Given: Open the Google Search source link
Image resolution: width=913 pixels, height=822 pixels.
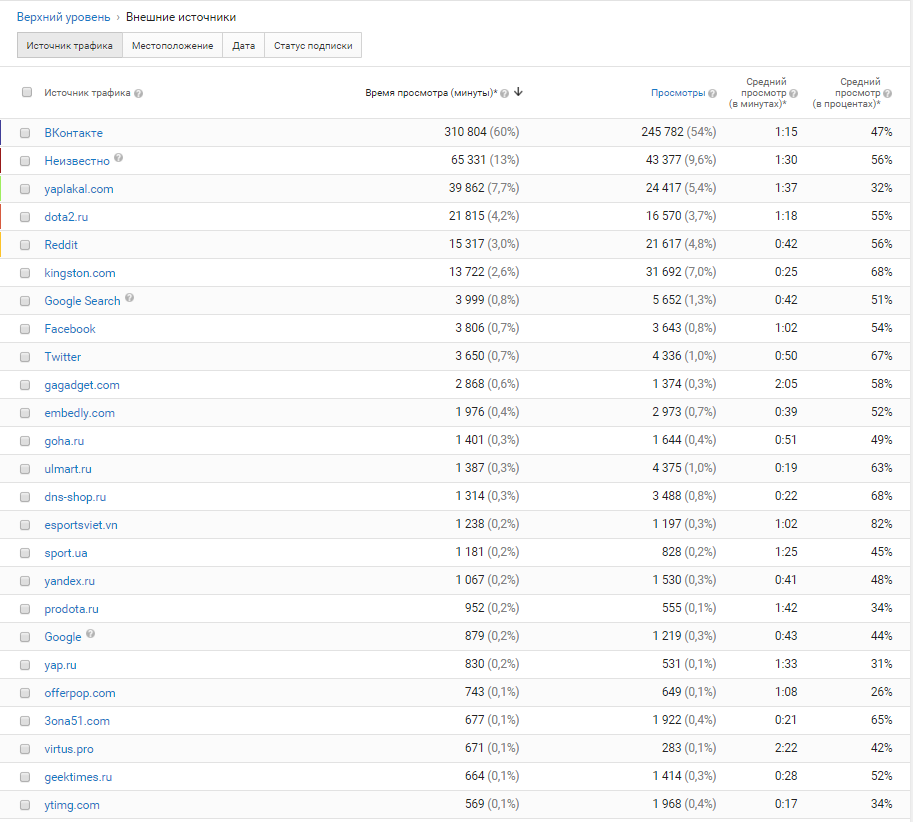Looking at the screenshot, I should (x=82, y=301).
